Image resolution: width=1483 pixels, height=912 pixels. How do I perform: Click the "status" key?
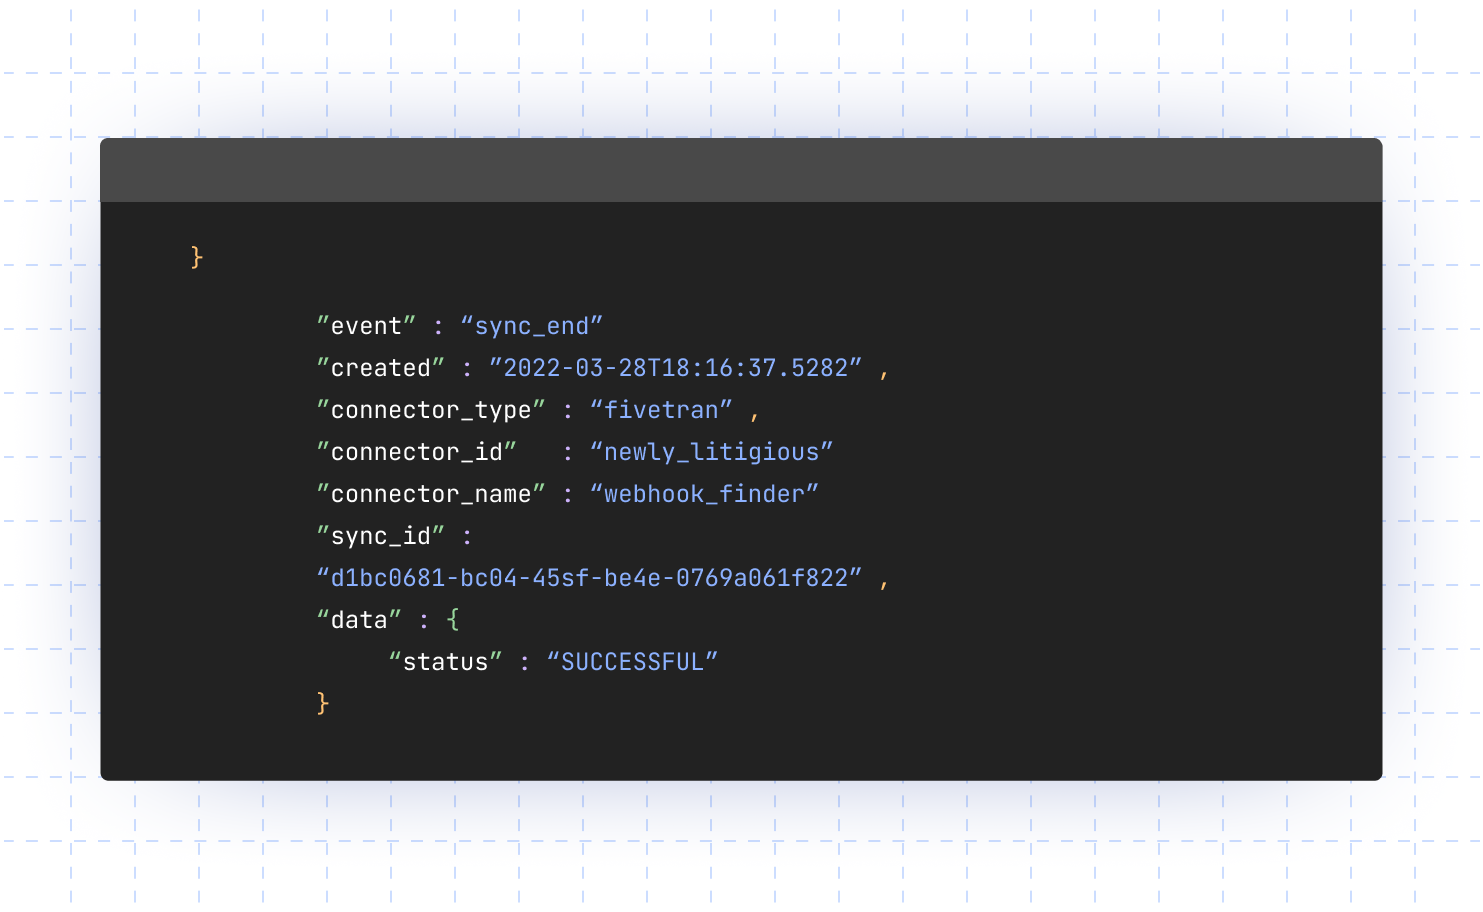(445, 662)
